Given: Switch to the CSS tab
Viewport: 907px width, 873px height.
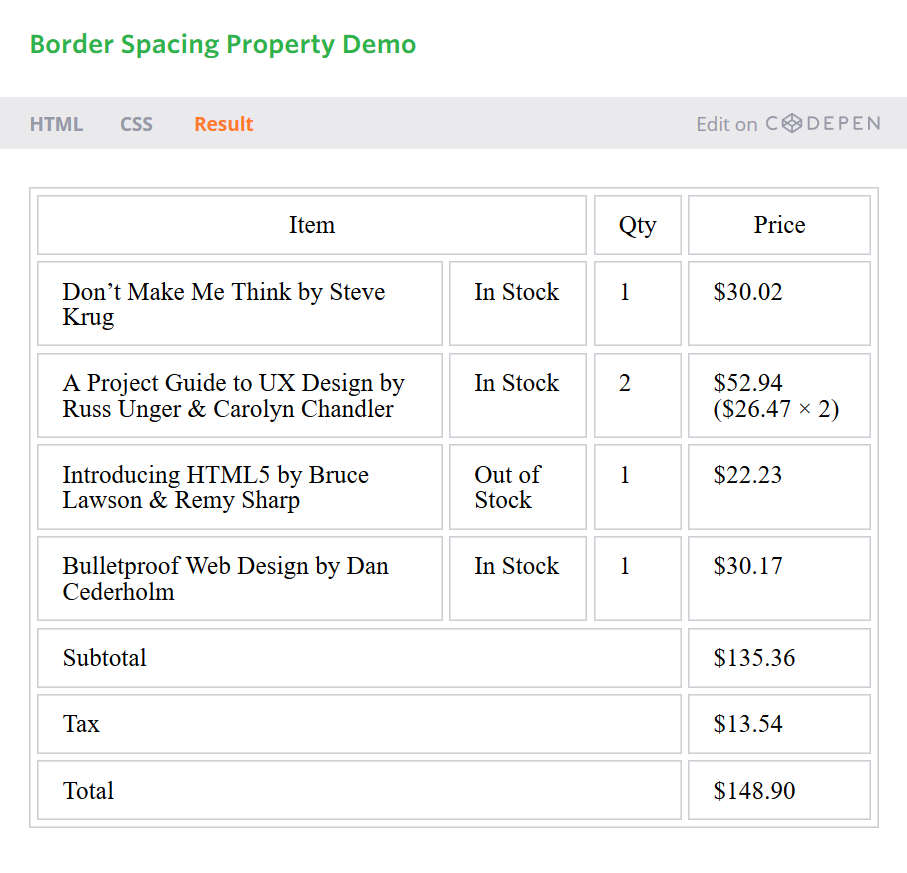Looking at the screenshot, I should [x=136, y=124].
